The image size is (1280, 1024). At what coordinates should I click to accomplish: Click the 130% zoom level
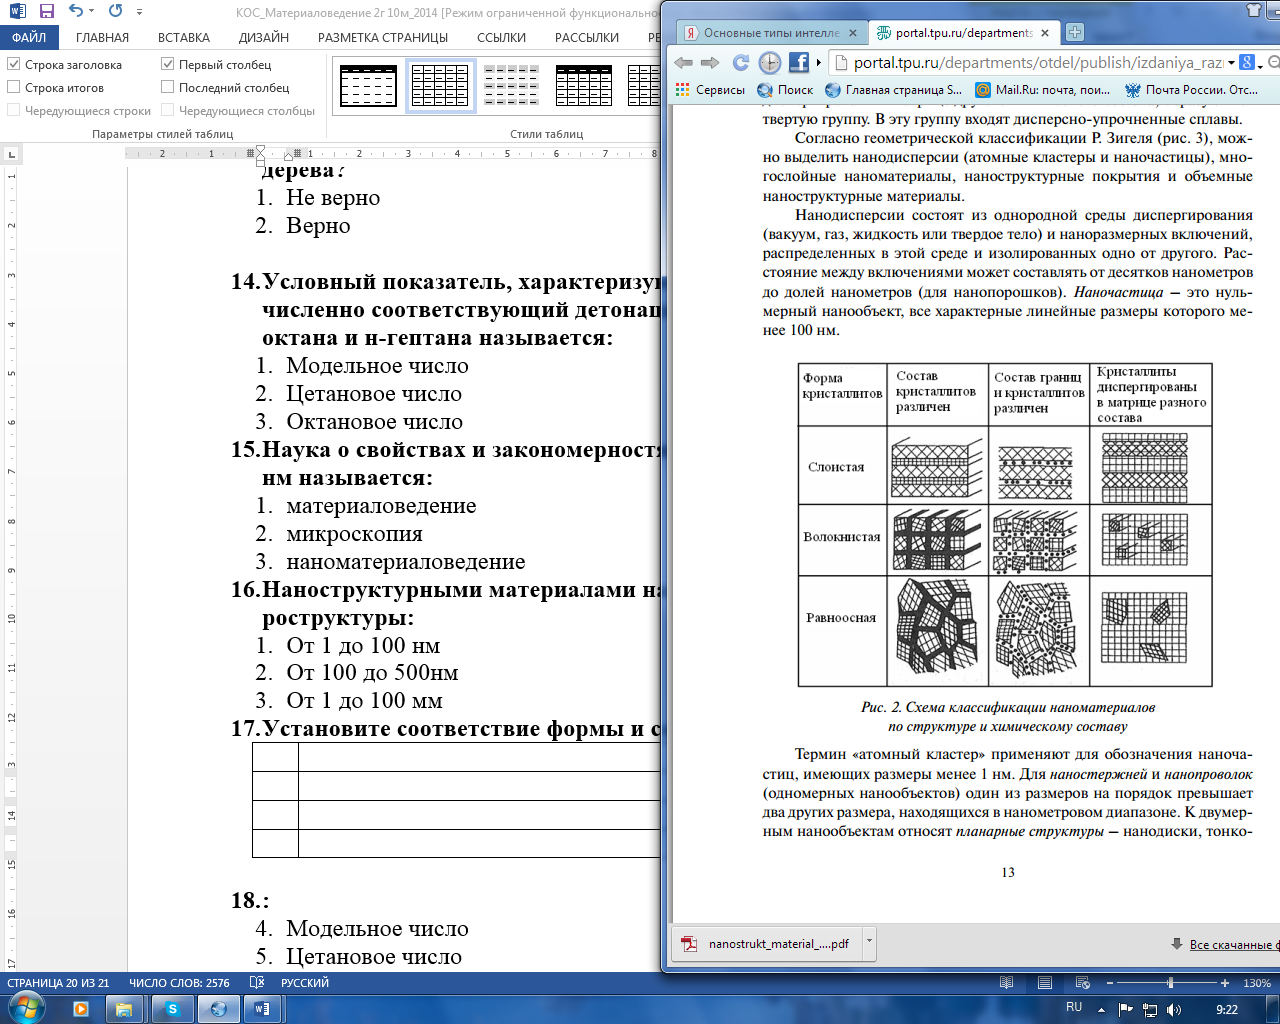click(x=1257, y=984)
